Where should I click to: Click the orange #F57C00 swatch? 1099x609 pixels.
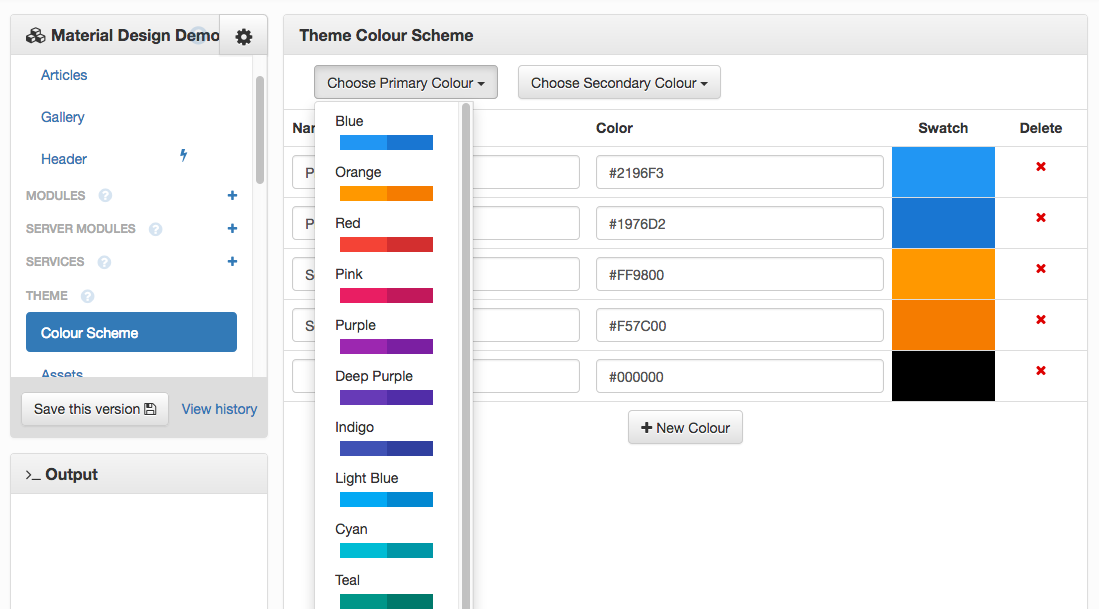click(x=942, y=325)
